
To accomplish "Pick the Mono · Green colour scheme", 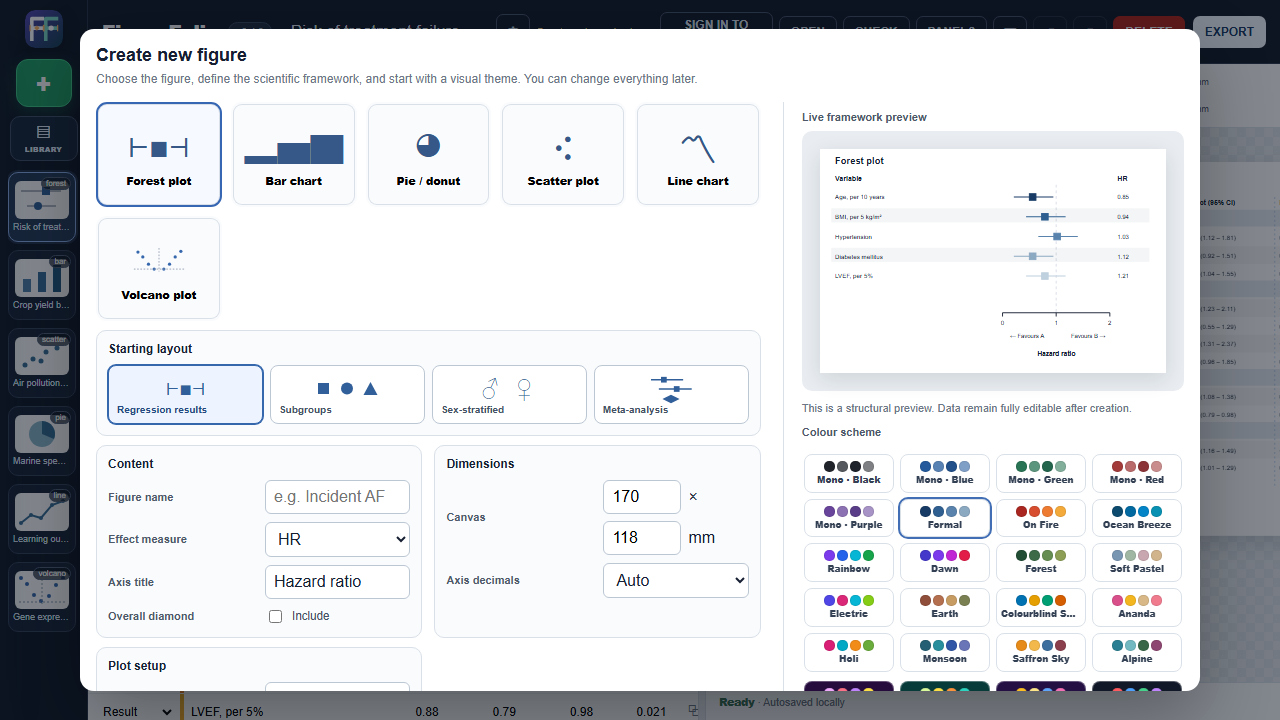I will pyautogui.click(x=1041, y=473).
